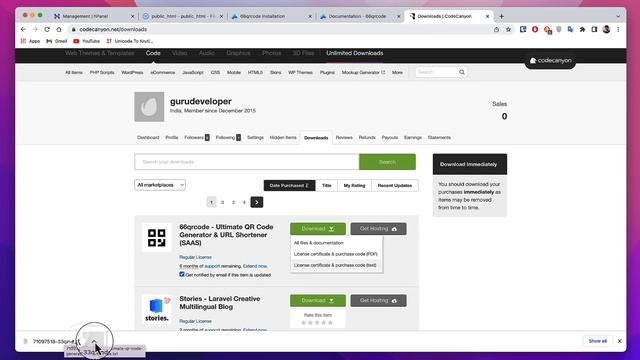The width and height of the screenshot is (640, 360).
Task: Switch to the Management hPanel tab
Action: point(94,16)
